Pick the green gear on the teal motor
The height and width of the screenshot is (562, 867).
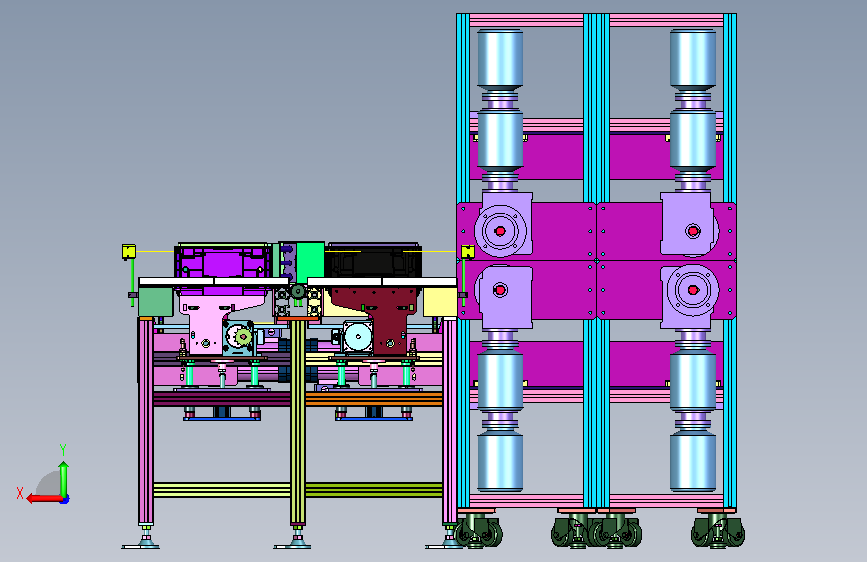pyautogui.click(x=242, y=335)
